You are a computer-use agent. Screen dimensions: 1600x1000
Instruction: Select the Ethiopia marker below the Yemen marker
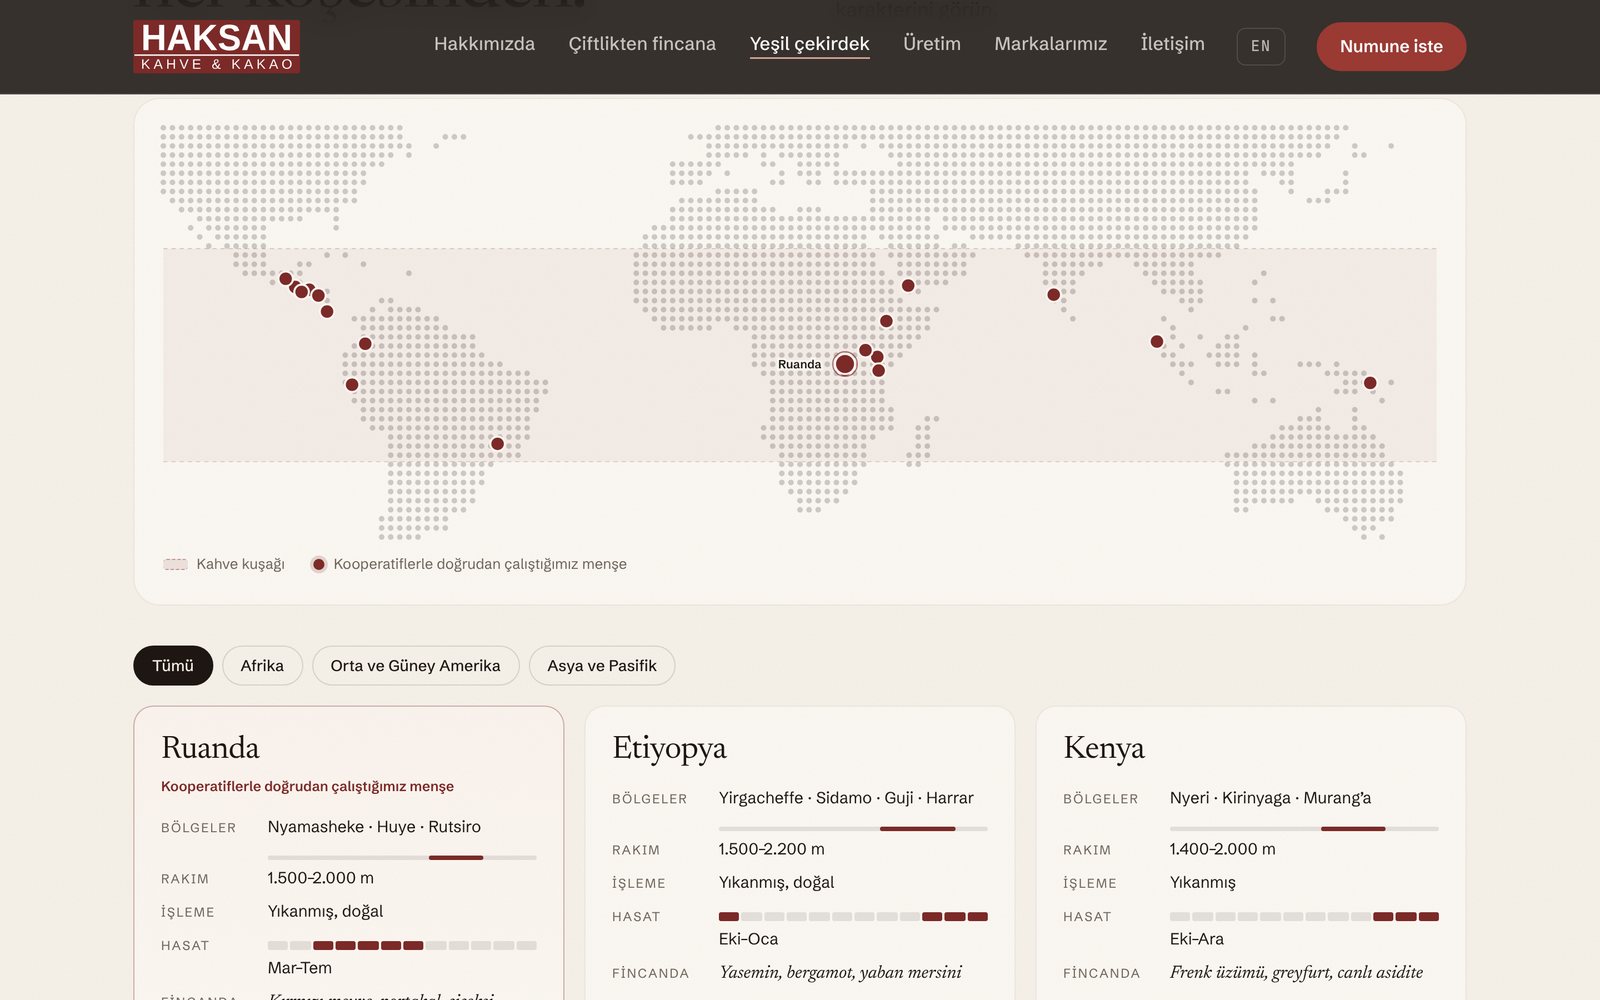(x=886, y=321)
